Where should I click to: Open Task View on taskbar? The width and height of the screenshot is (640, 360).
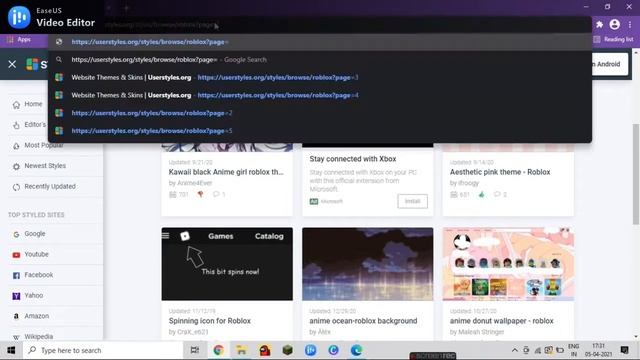coord(195,350)
